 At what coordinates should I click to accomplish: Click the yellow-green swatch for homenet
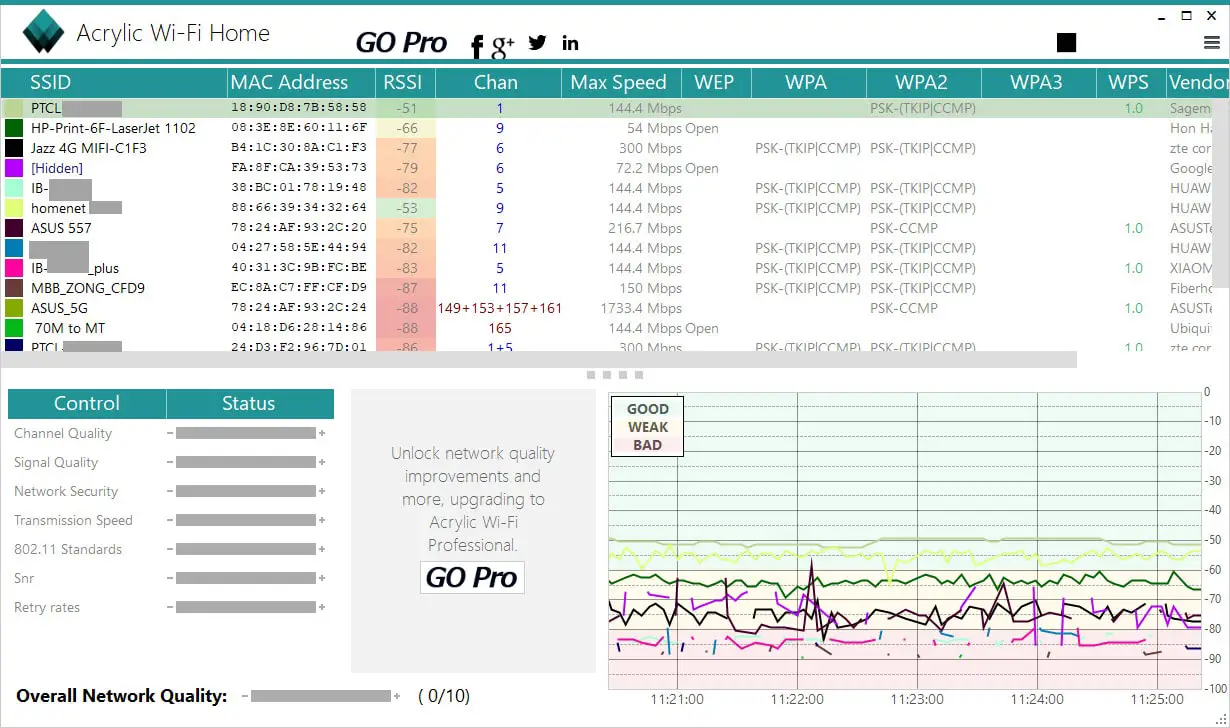14,208
